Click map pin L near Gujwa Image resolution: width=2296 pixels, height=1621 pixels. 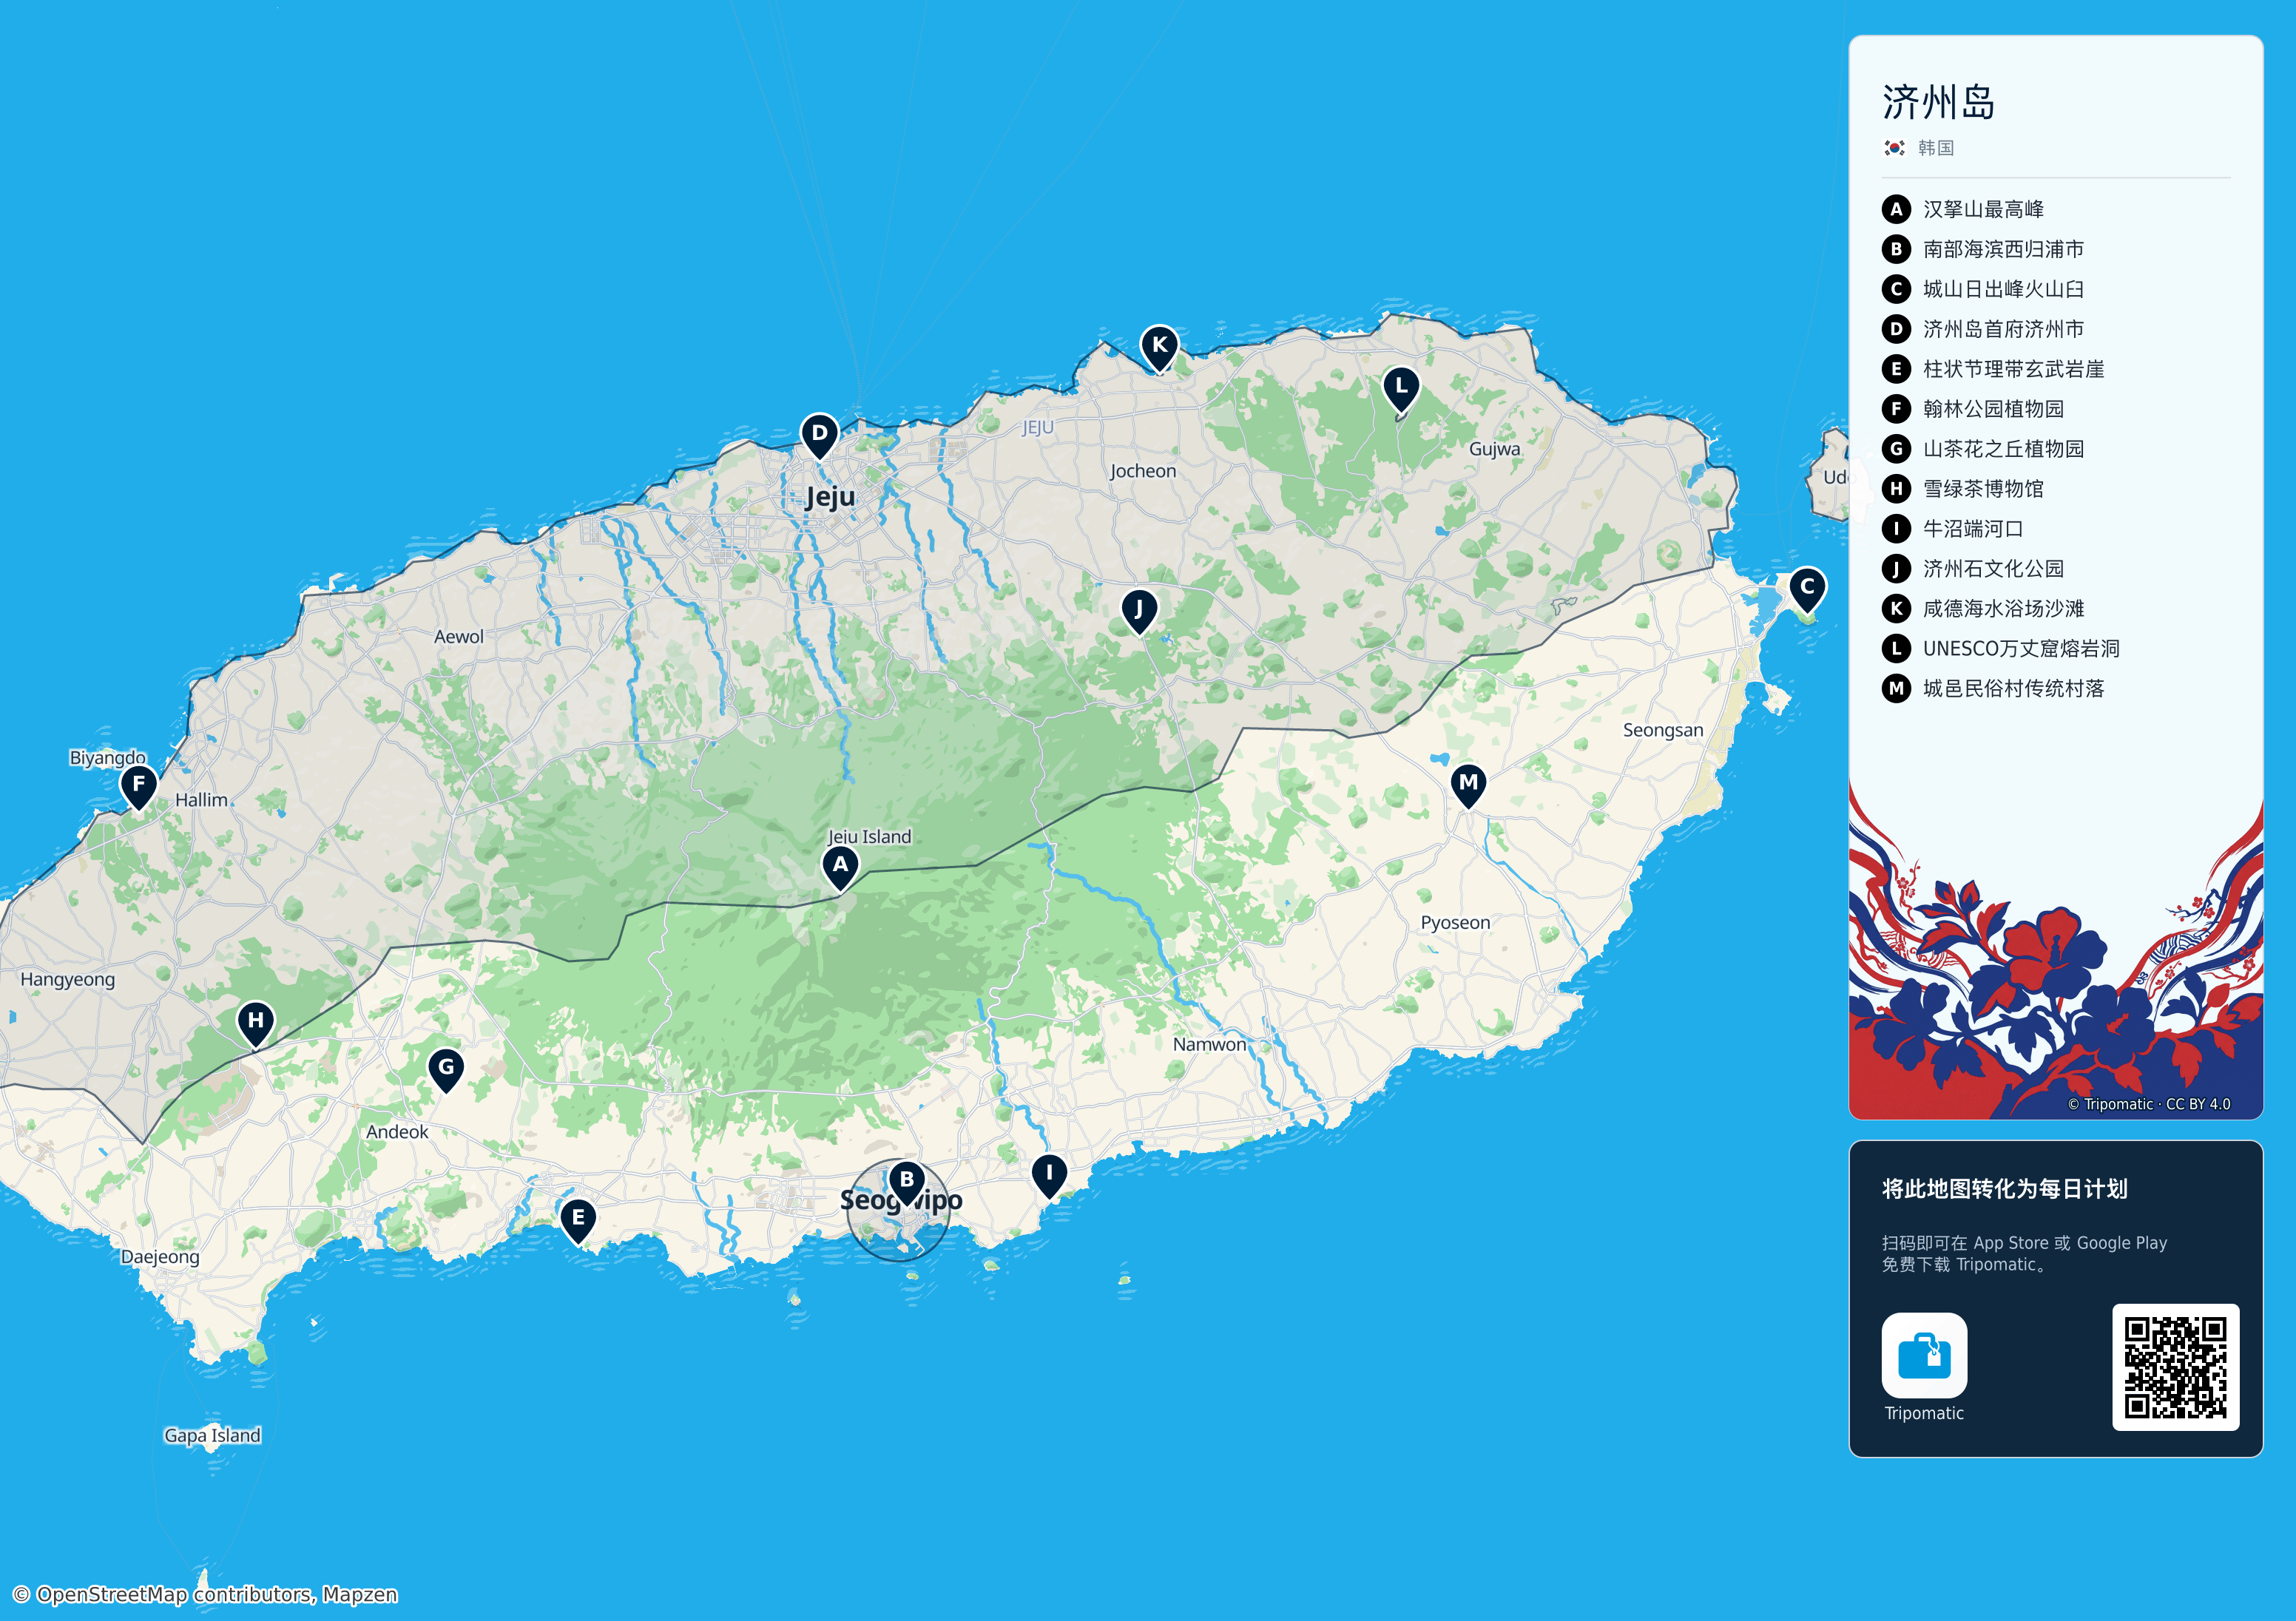tap(1401, 389)
